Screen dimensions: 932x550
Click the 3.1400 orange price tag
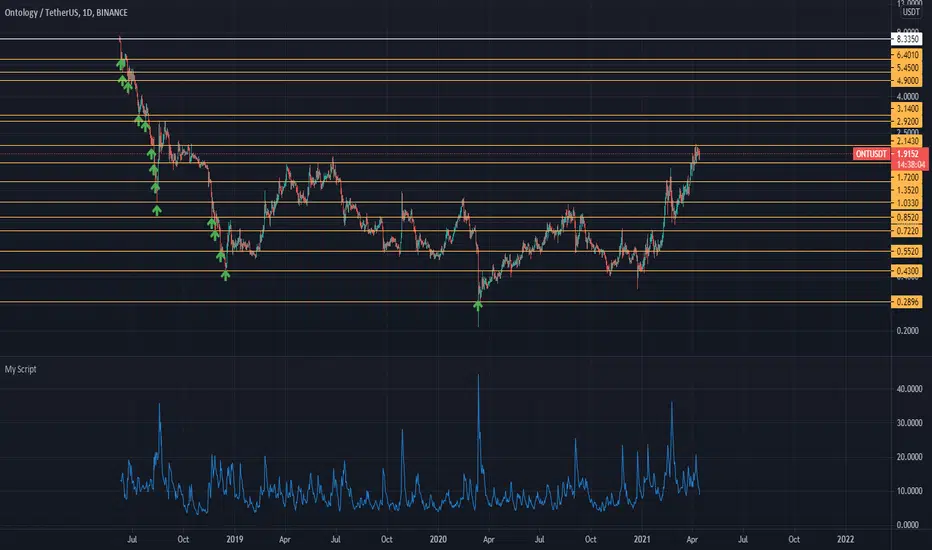click(x=906, y=109)
